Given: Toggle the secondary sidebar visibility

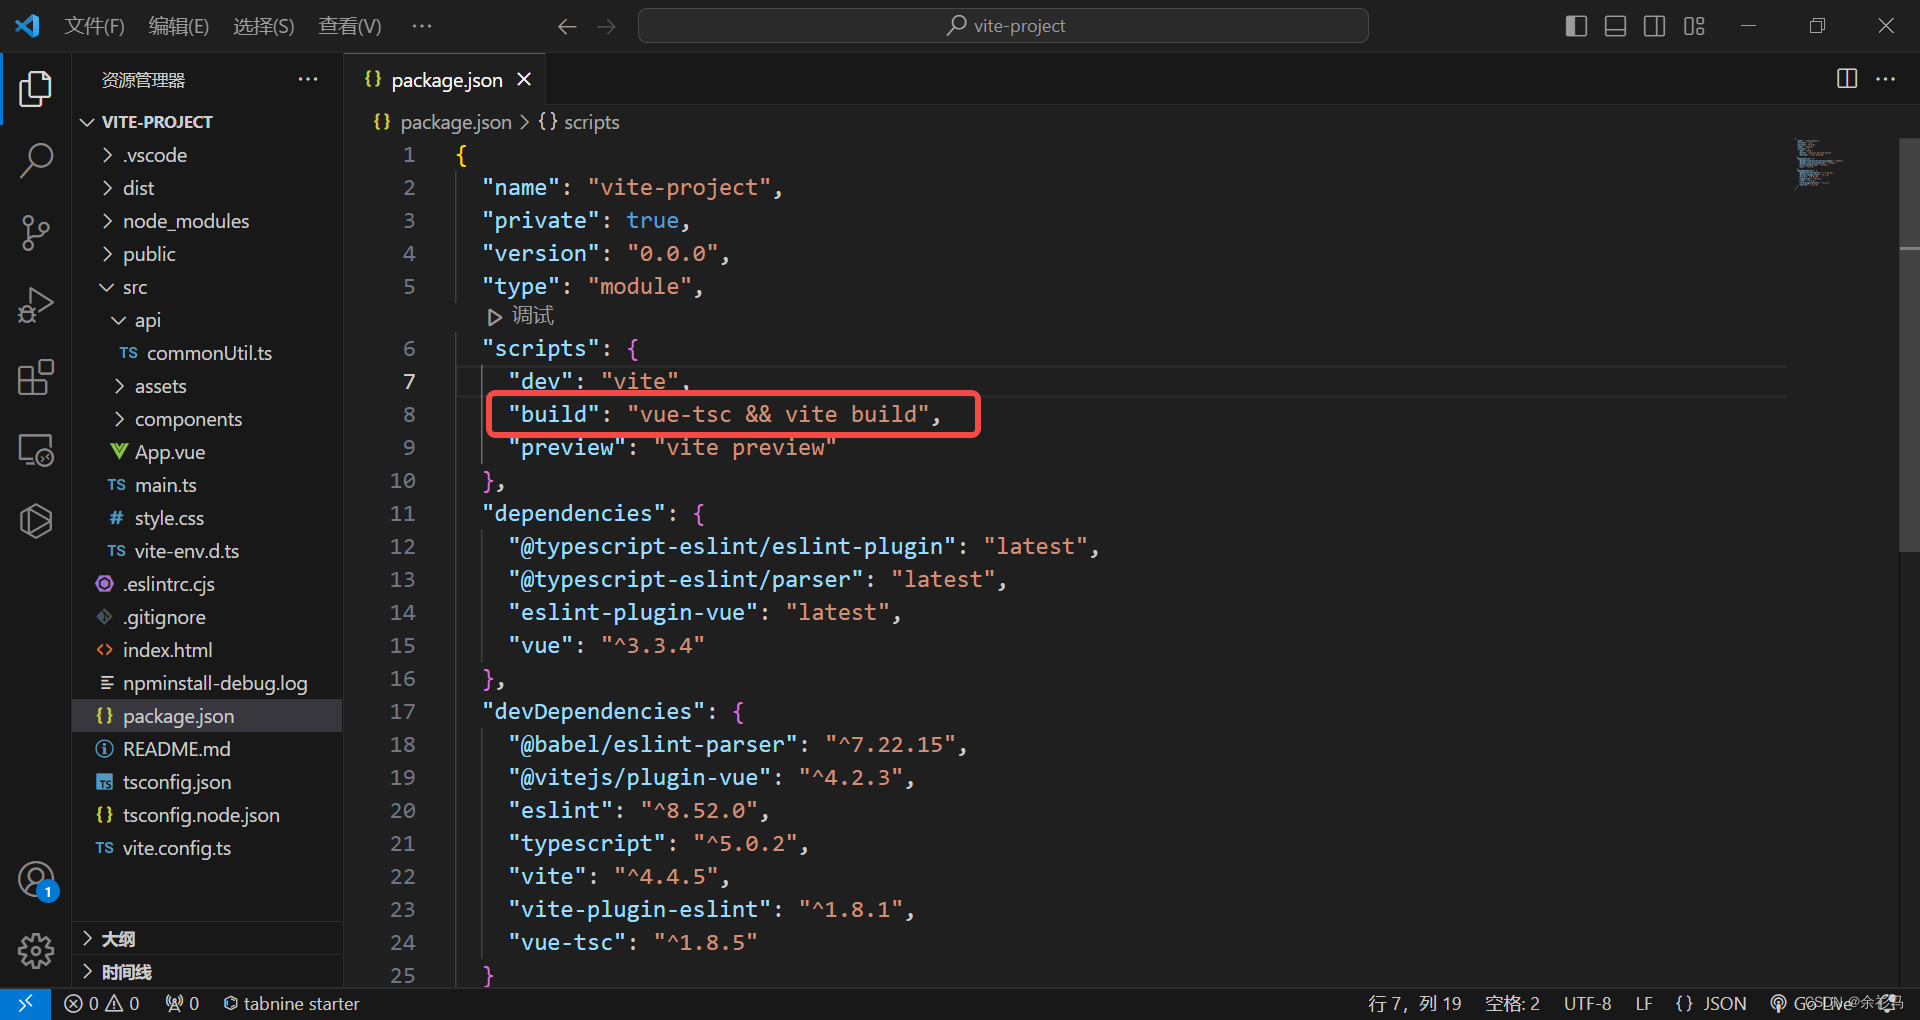Looking at the screenshot, I should tap(1654, 26).
